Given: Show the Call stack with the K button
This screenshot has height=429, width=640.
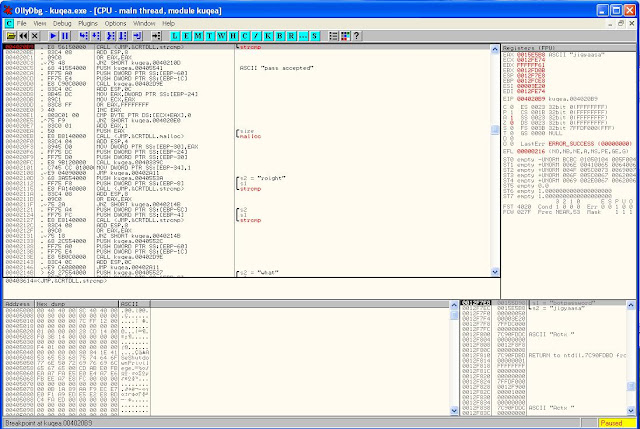Looking at the screenshot, I should [x=268, y=36].
